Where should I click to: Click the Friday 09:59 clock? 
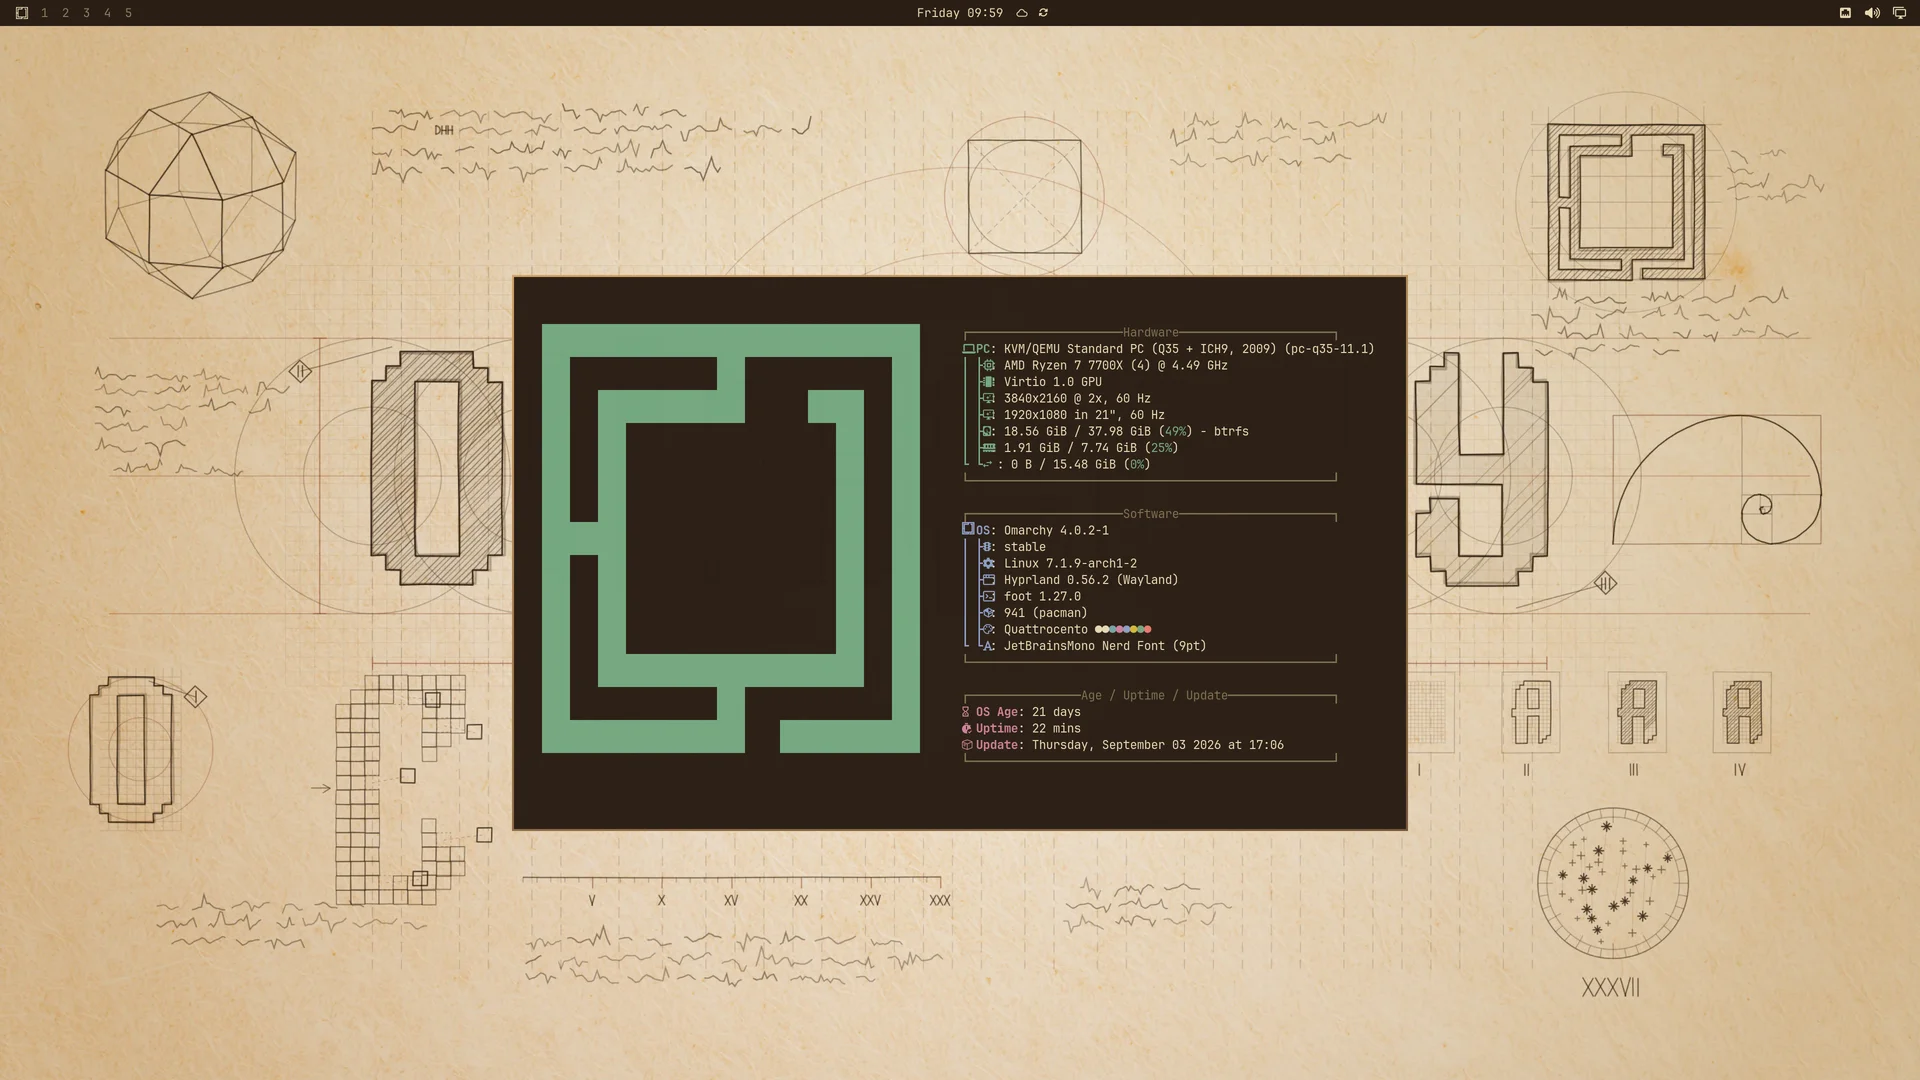pyautogui.click(x=959, y=13)
